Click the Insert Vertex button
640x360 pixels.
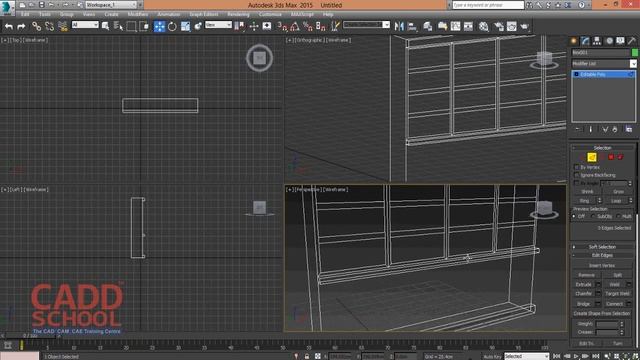602,266
